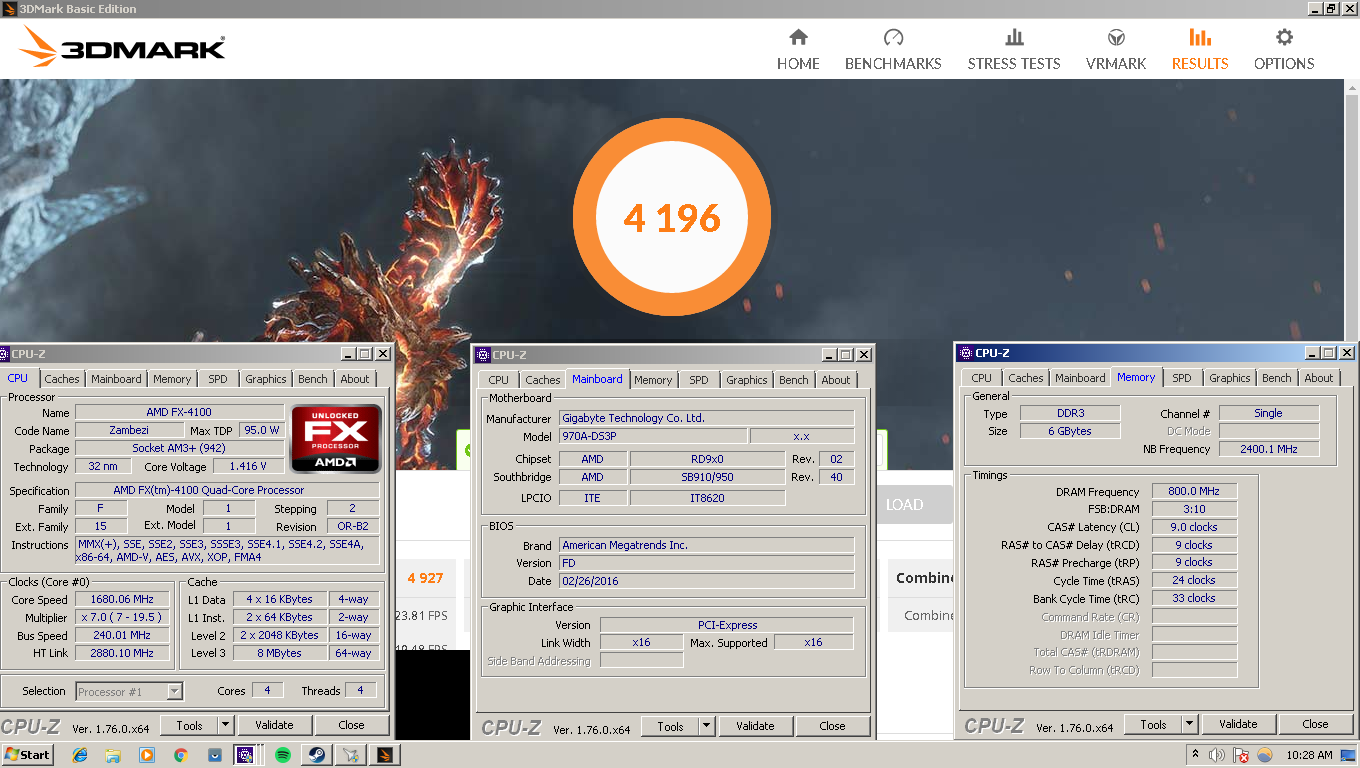Click BIOS date 02/26/2016 field

pyautogui.click(x=706, y=581)
